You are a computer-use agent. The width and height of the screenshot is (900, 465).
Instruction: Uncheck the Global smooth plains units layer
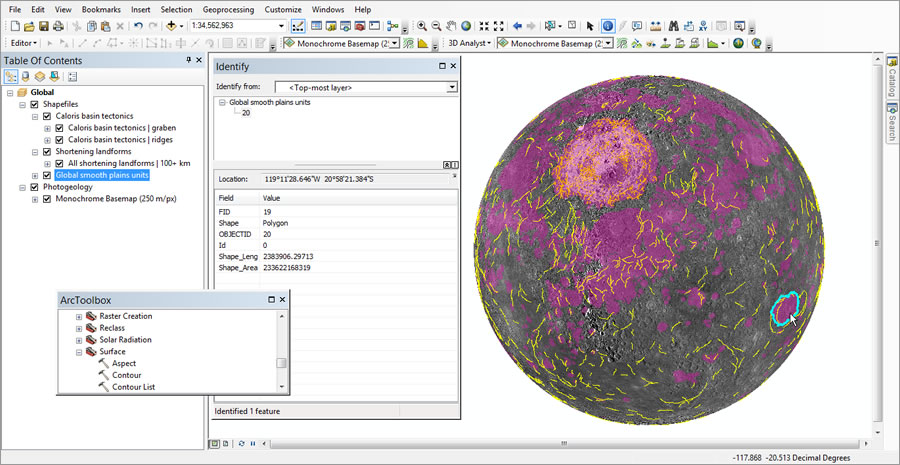pyautogui.click(x=47, y=175)
